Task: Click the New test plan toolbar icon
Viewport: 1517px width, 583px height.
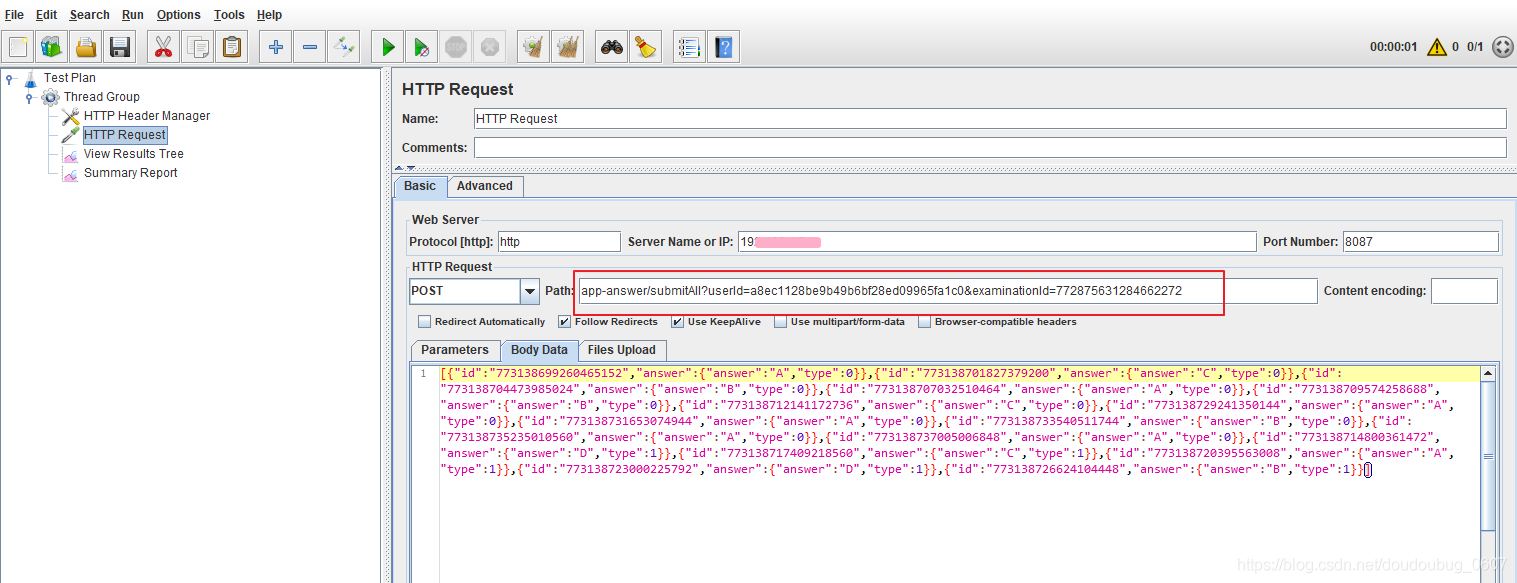Action: pyautogui.click(x=18, y=47)
